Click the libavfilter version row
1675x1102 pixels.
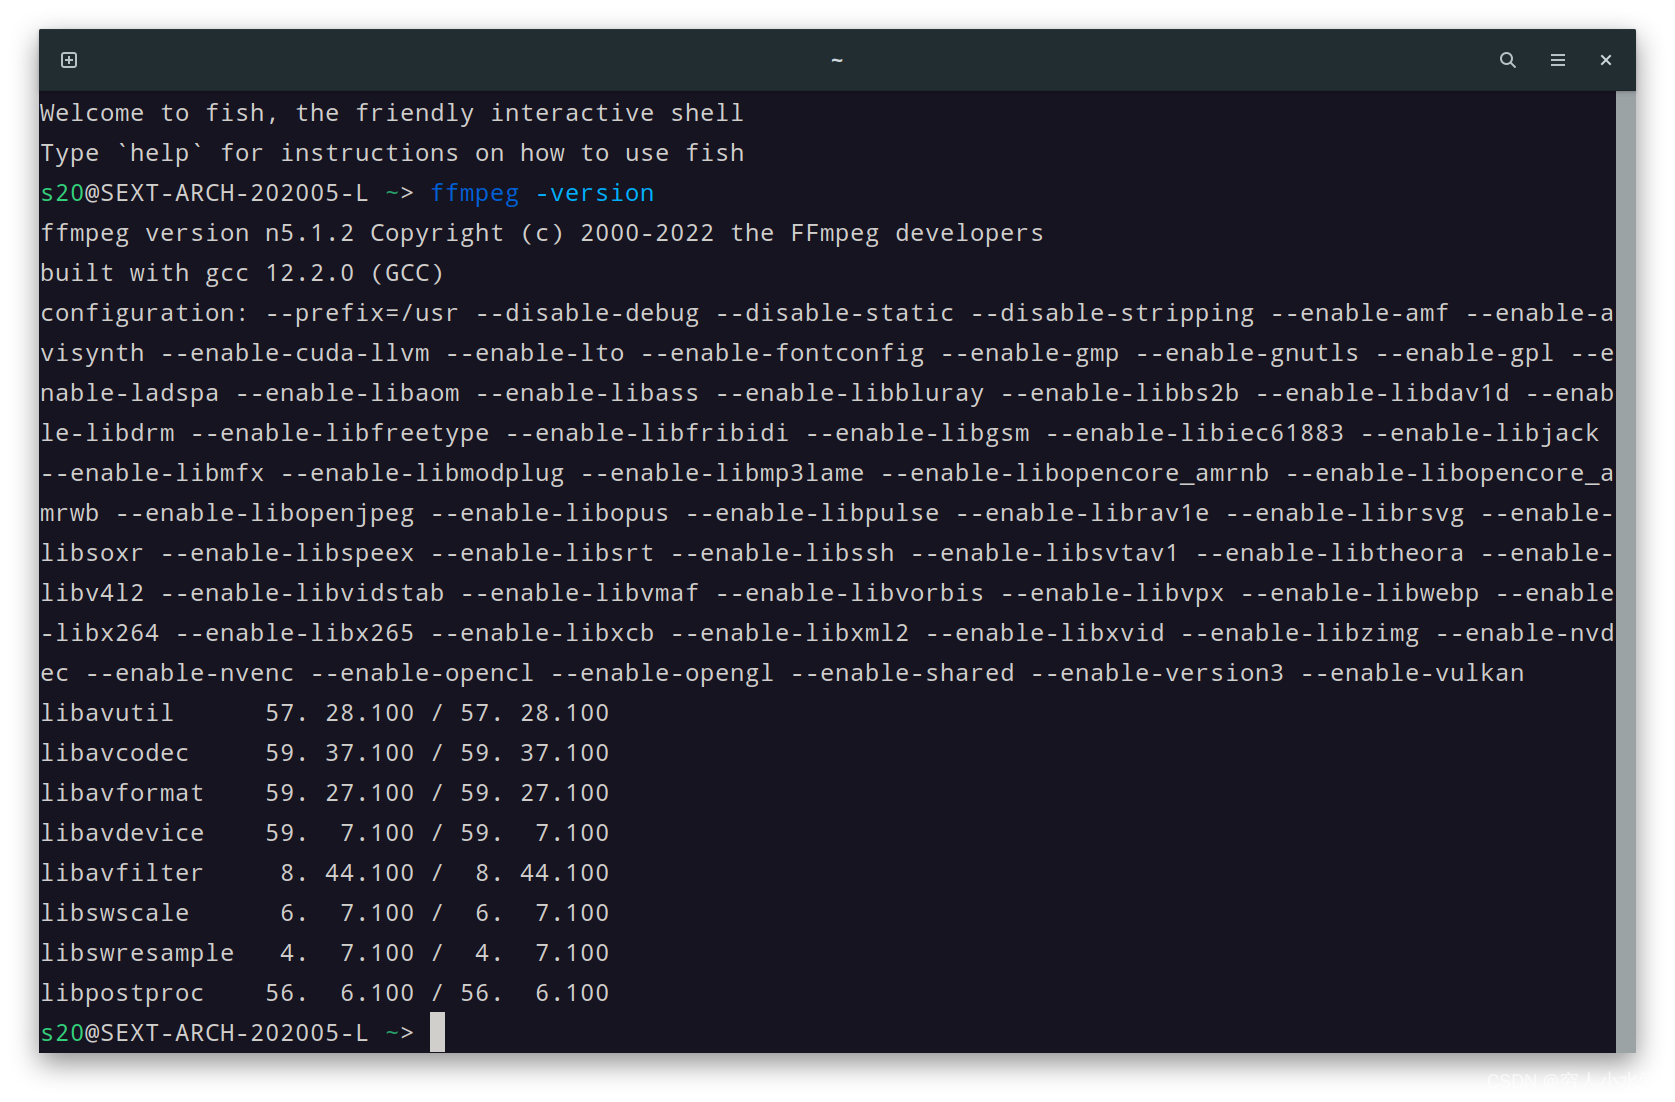pyautogui.click(x=324, y=873)
